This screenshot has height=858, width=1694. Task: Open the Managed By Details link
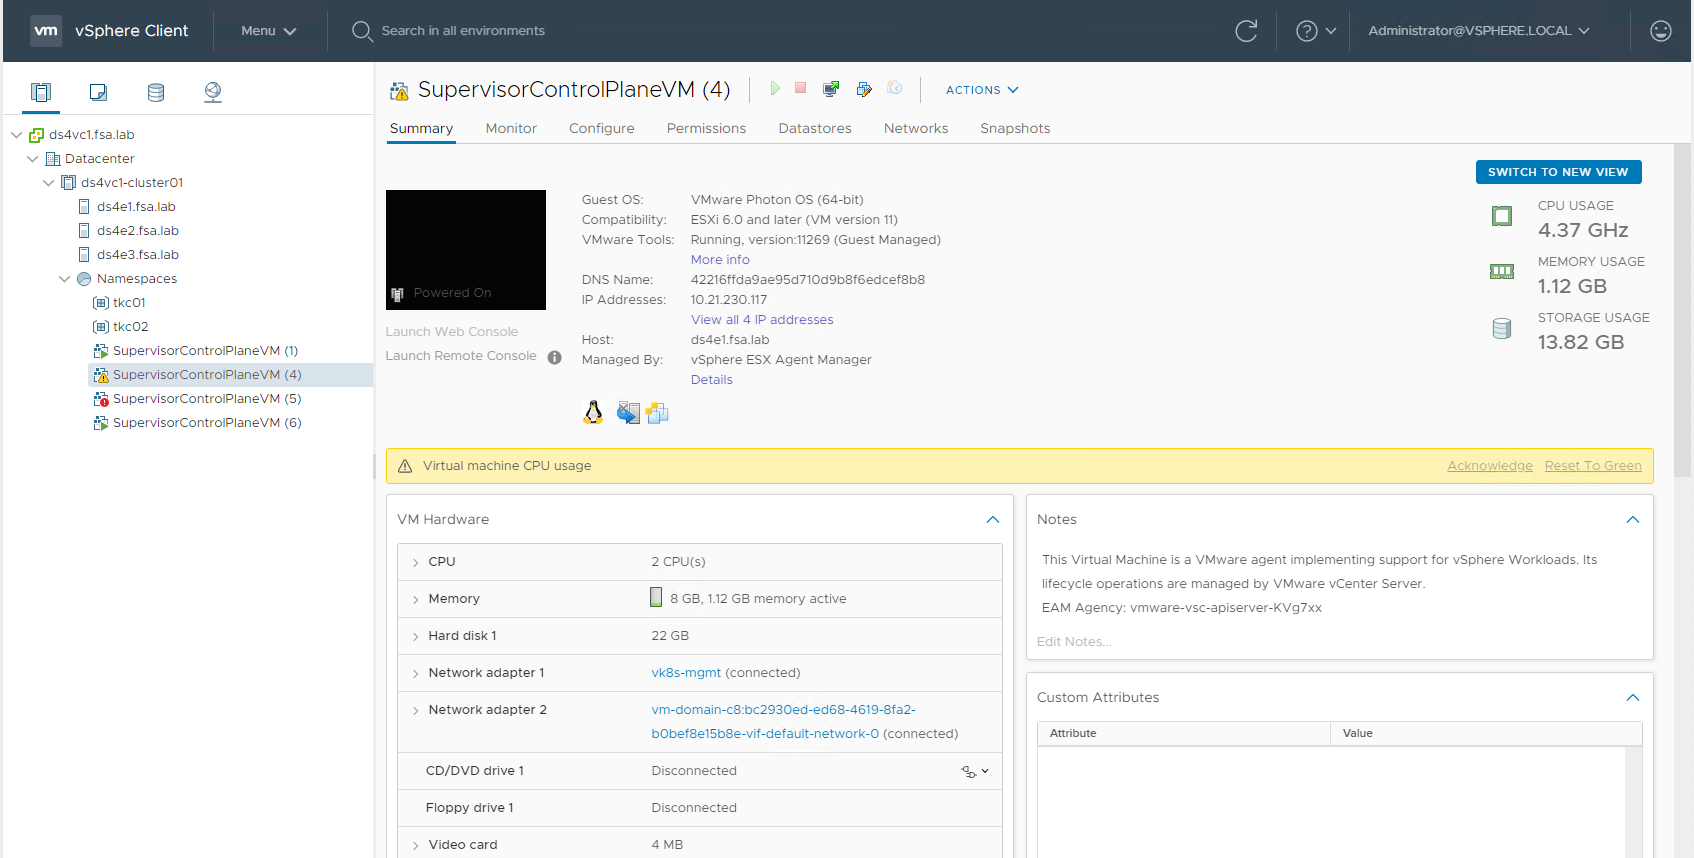[x=712, y=380]
